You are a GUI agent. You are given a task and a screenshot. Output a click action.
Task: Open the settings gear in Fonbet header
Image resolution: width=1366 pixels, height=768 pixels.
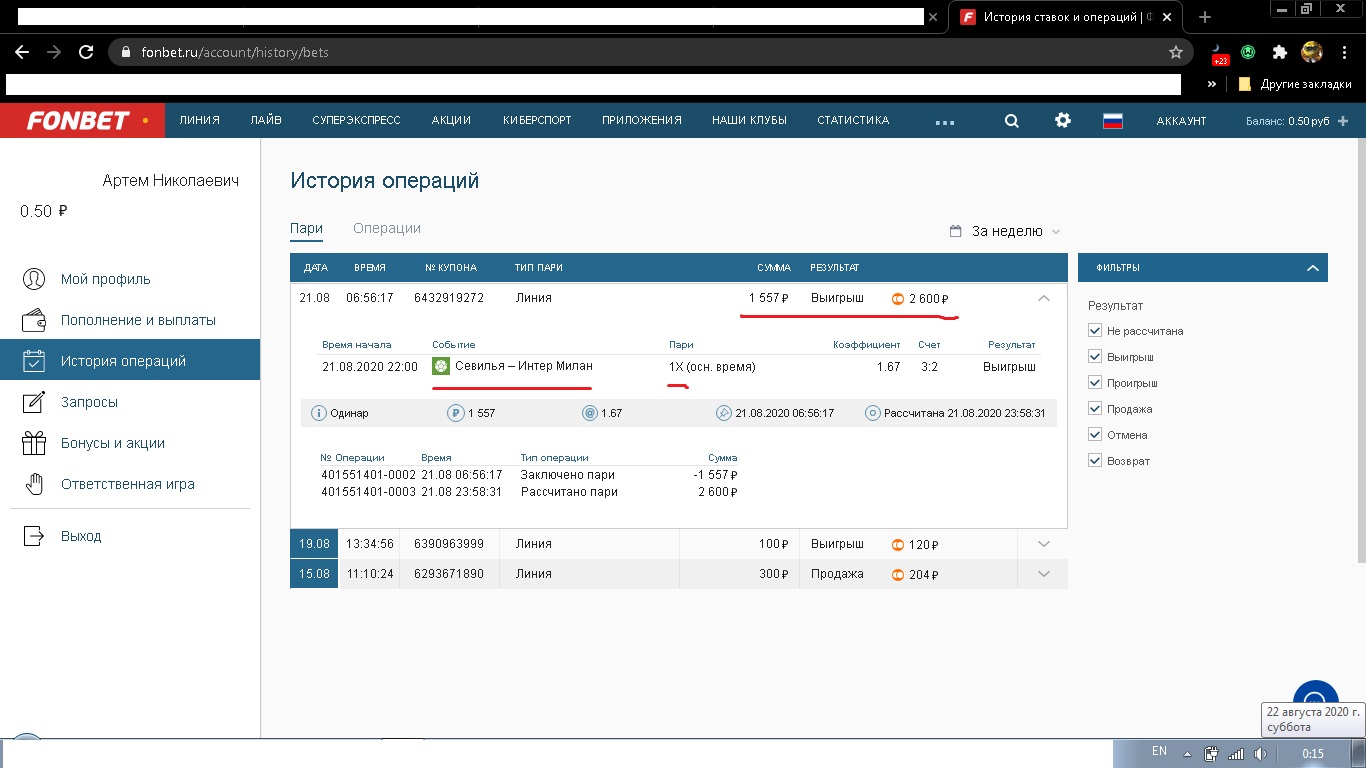pos(1063,120)
